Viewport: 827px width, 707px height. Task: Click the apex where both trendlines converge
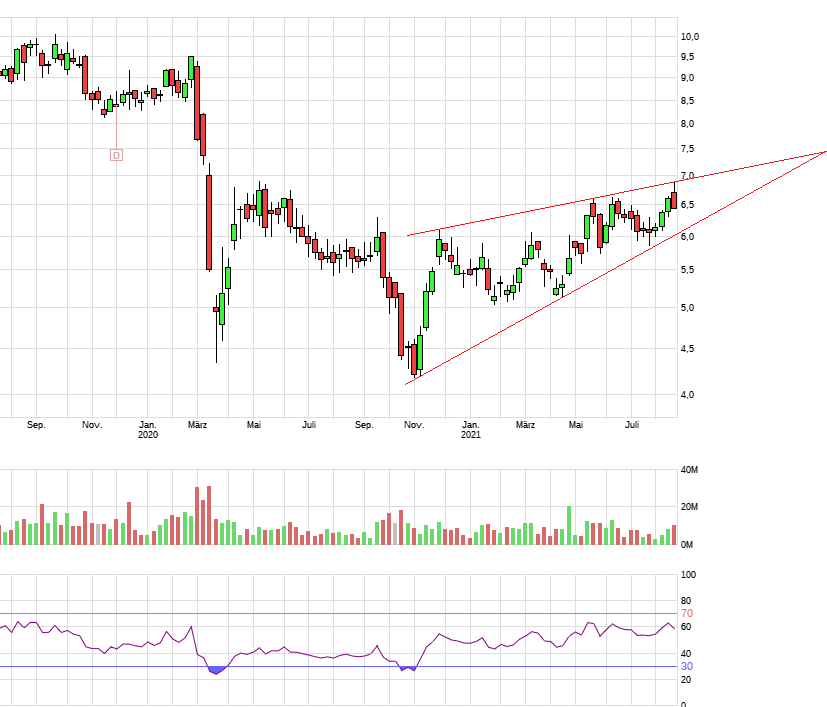(x=825, y=151)
